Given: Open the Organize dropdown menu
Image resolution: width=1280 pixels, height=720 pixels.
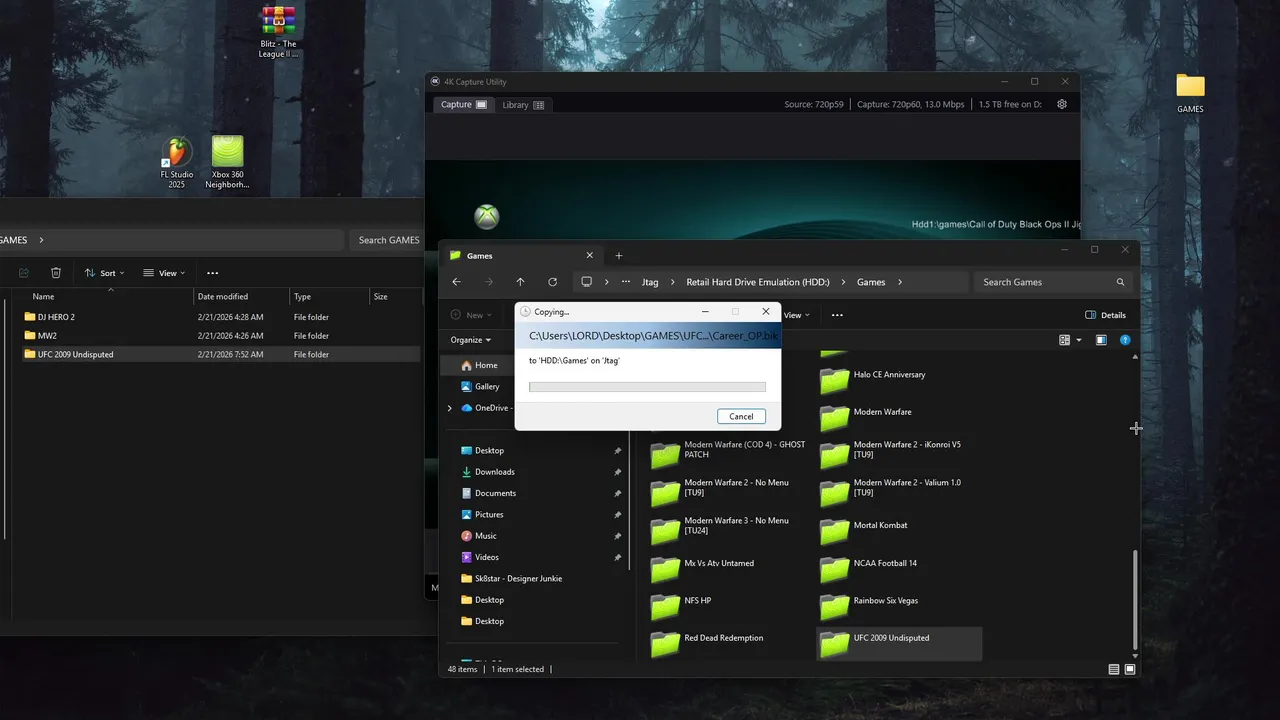Looking at the screenshot, I should click(470, 340).
